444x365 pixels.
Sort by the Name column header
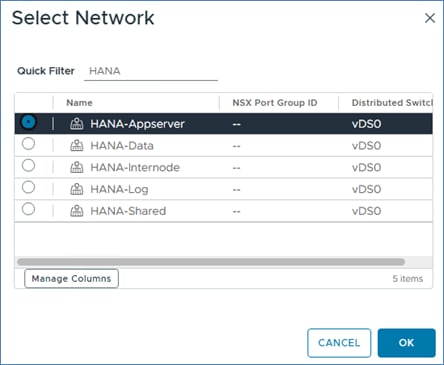79,103
